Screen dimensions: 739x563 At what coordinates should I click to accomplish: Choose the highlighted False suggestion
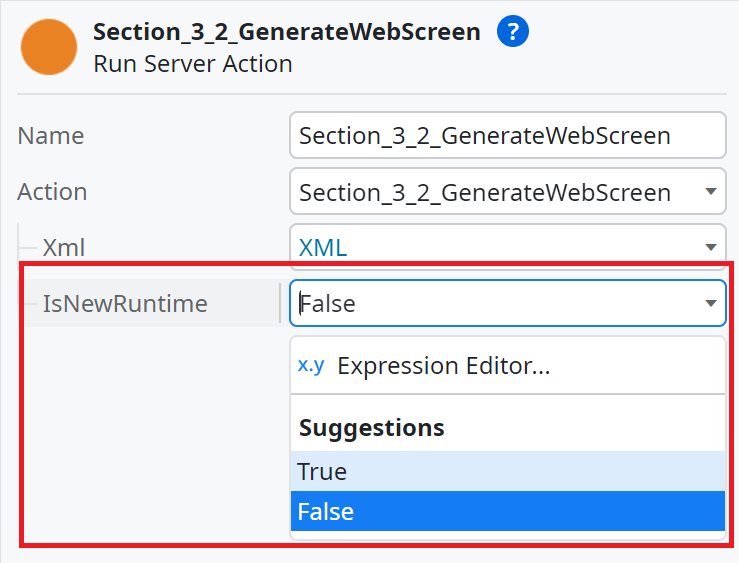click(x=326, y=512)
